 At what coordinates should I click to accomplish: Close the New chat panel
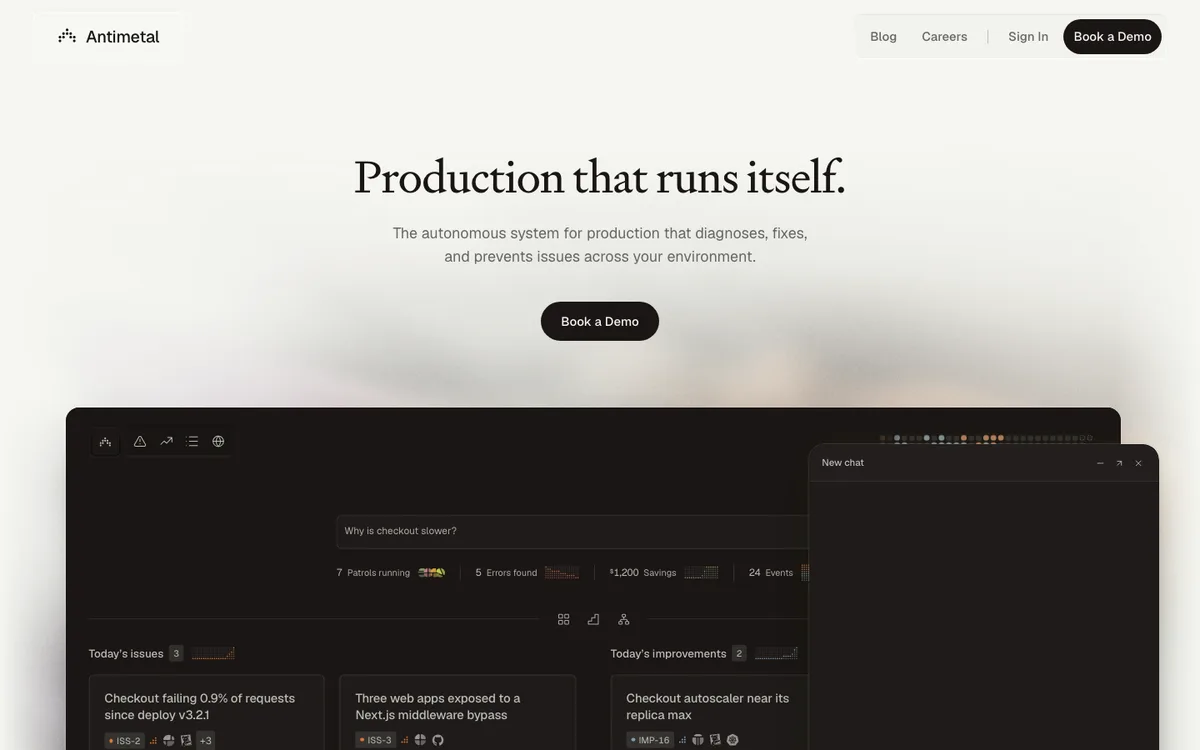click(x=1138, y=463)
